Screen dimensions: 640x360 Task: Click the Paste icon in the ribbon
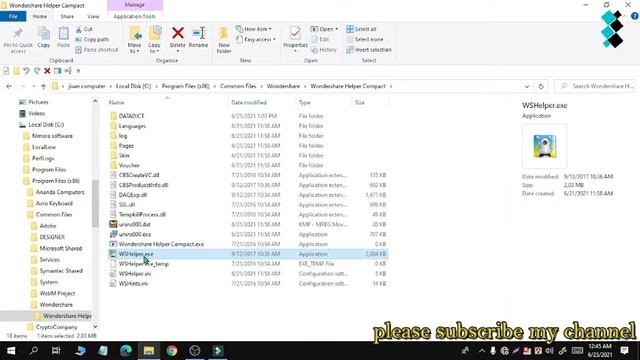pos(63,37)
